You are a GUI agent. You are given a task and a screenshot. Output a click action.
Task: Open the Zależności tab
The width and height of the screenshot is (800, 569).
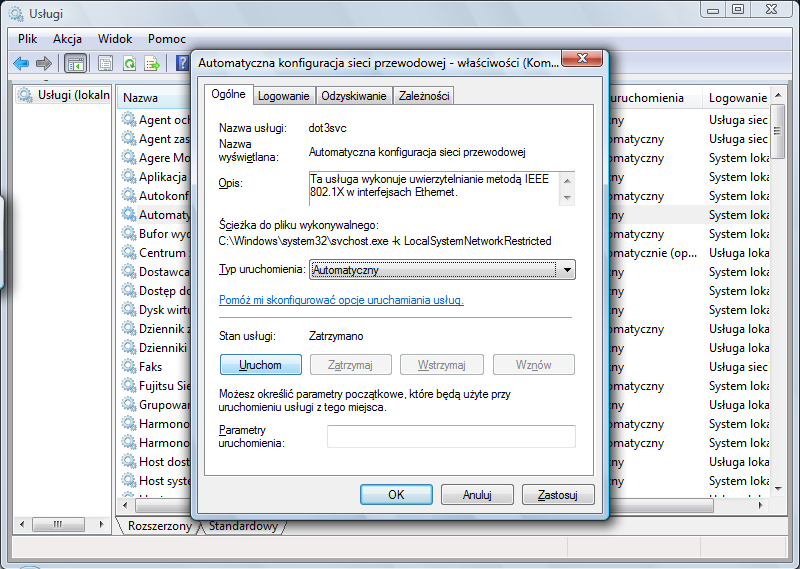click(x=423, y=96)
